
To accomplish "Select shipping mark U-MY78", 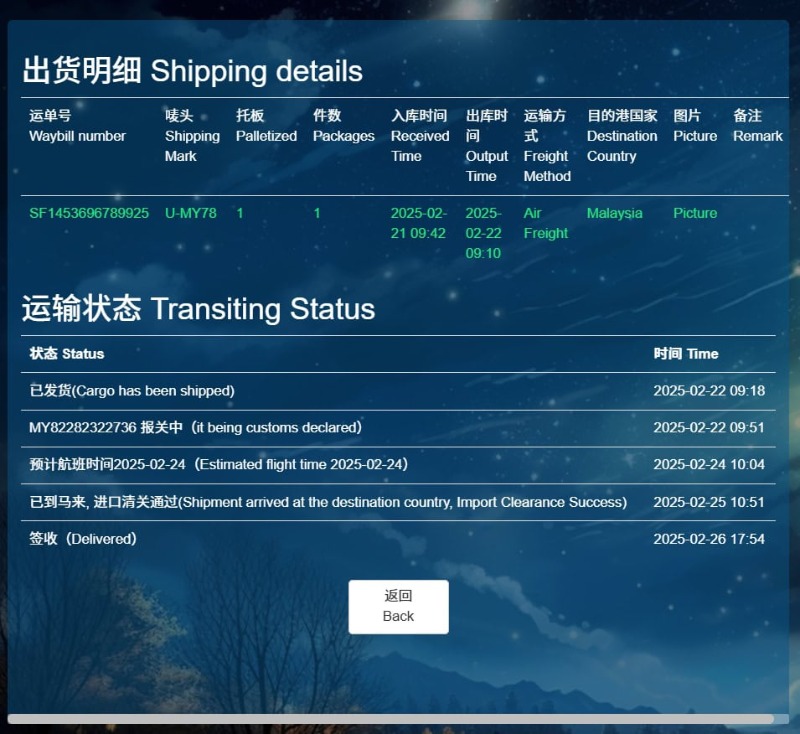I will tap(191, 213).
